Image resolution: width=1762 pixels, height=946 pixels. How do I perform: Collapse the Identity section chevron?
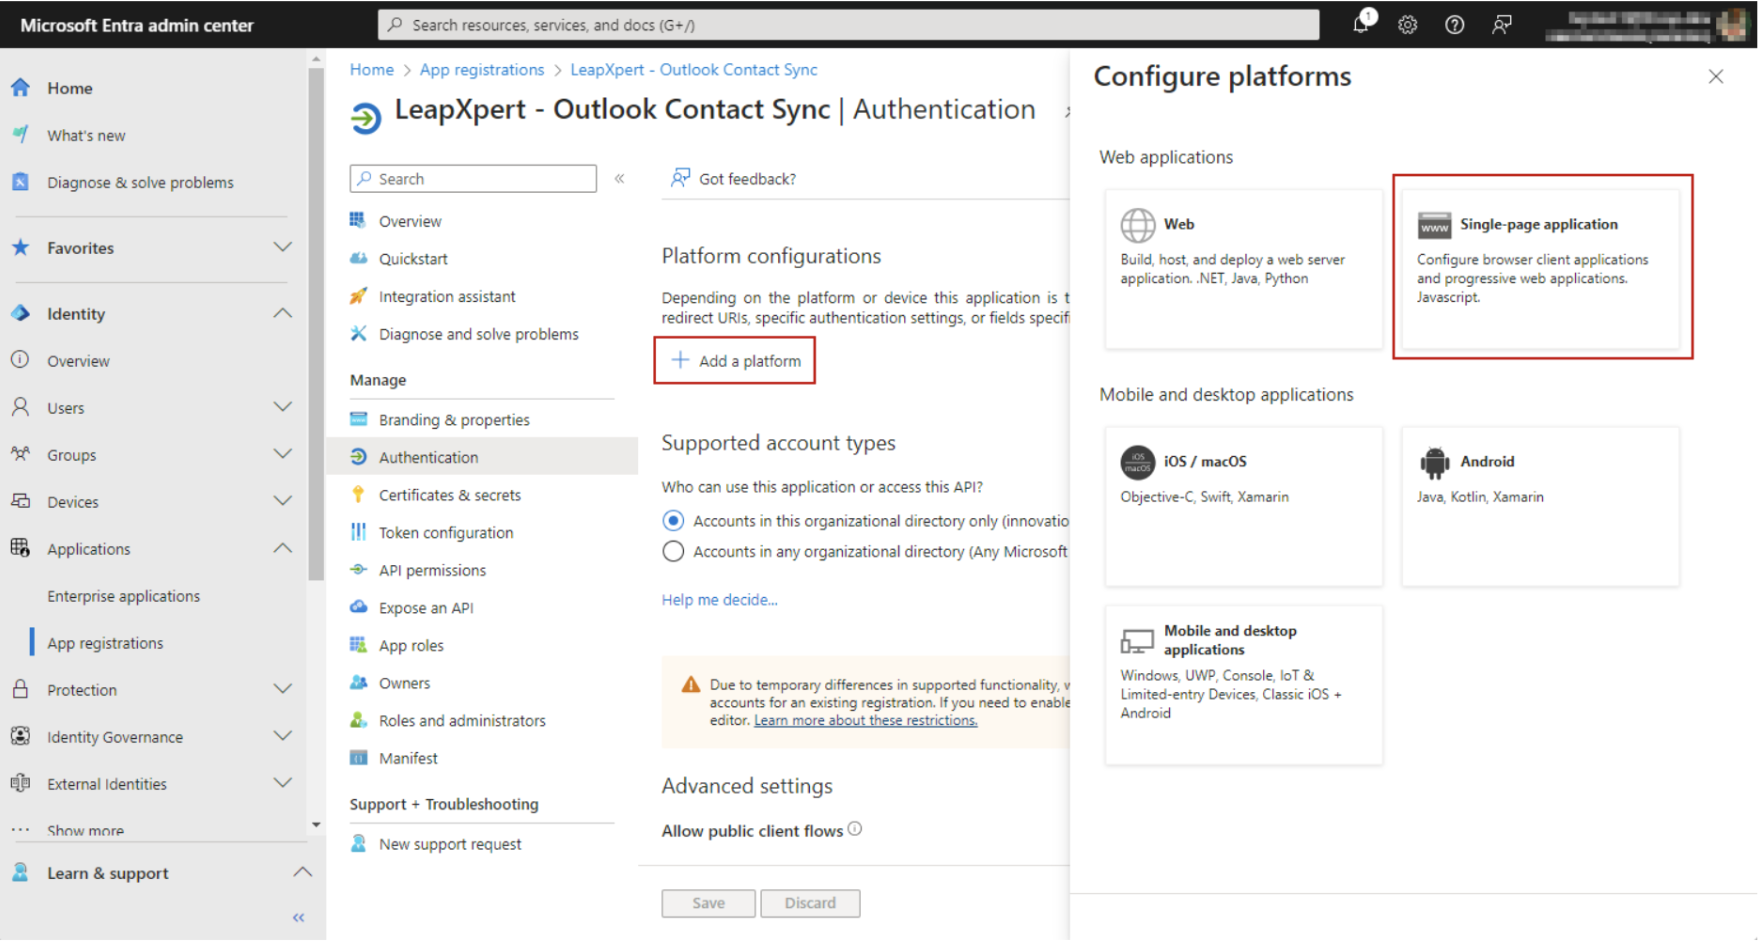point(283,314)
